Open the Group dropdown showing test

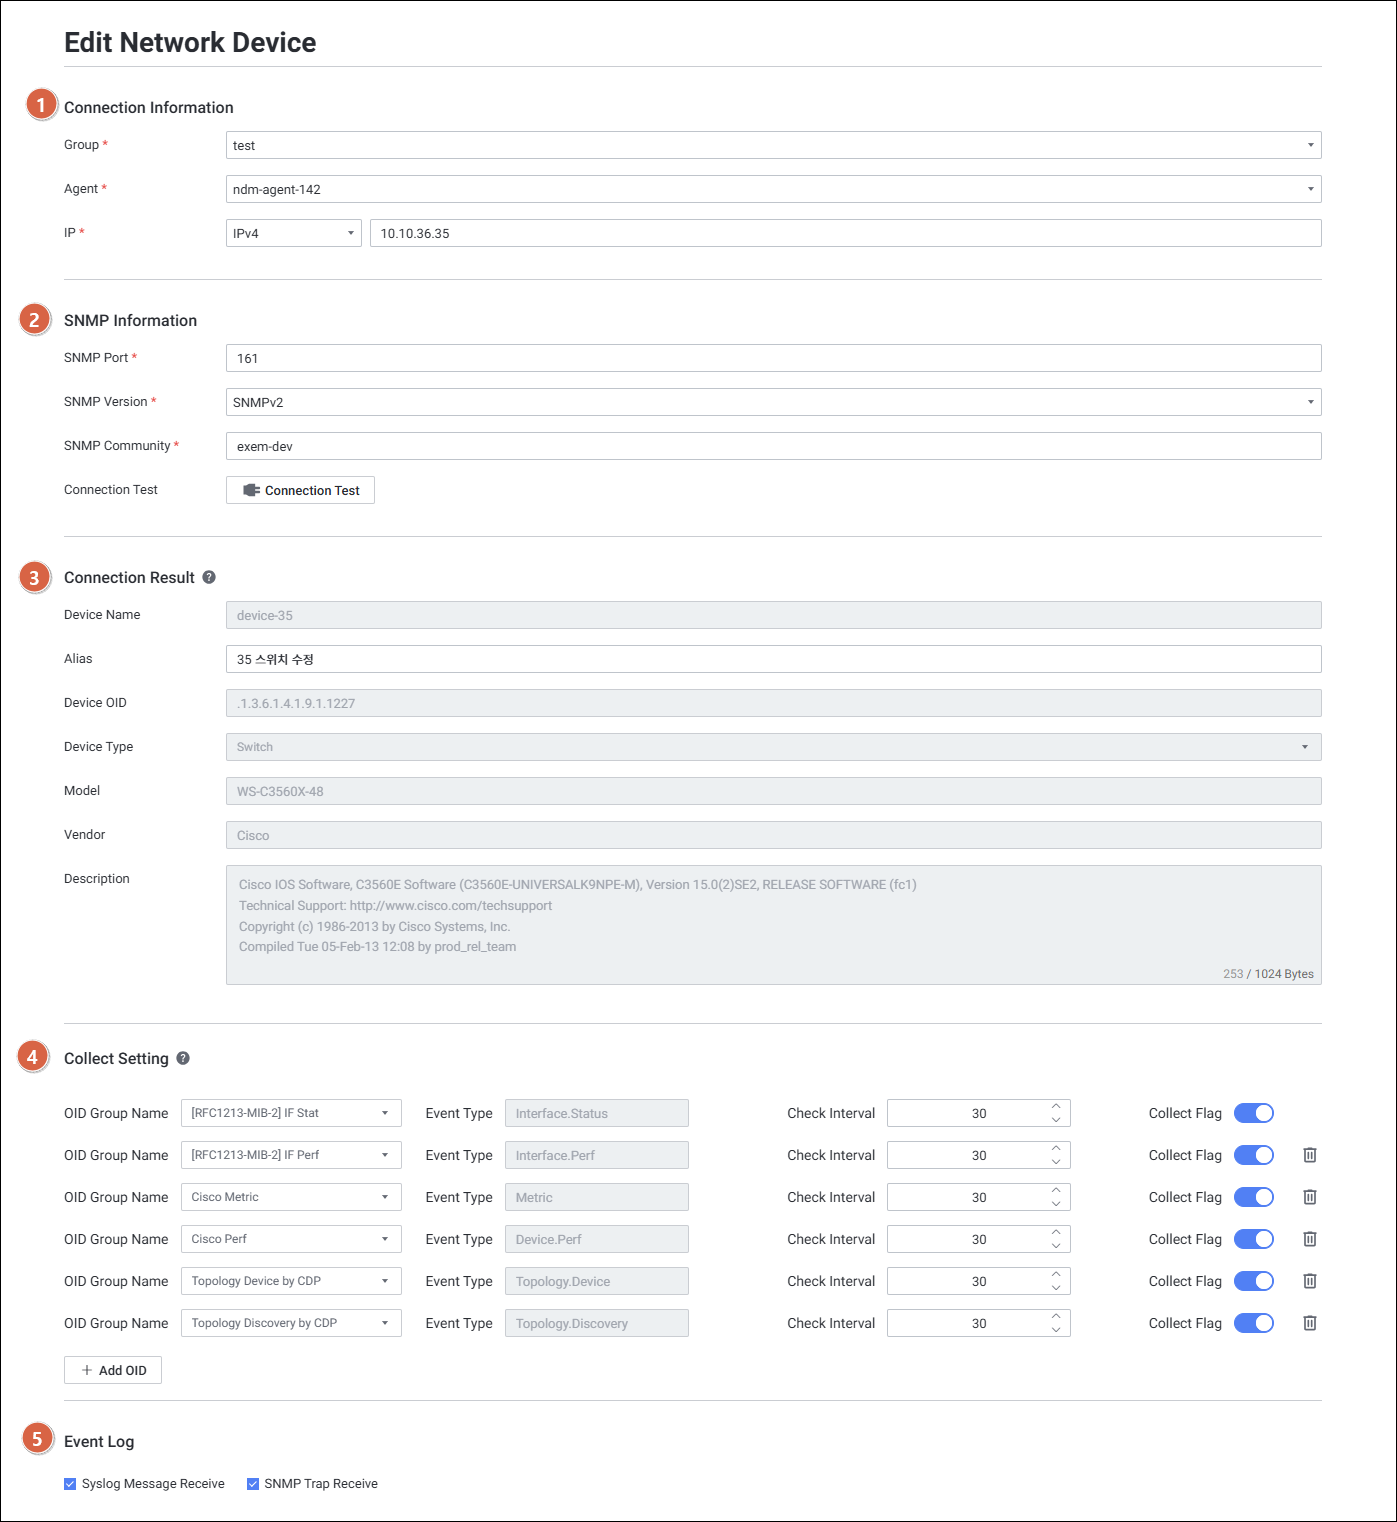[x=773, y=145]
